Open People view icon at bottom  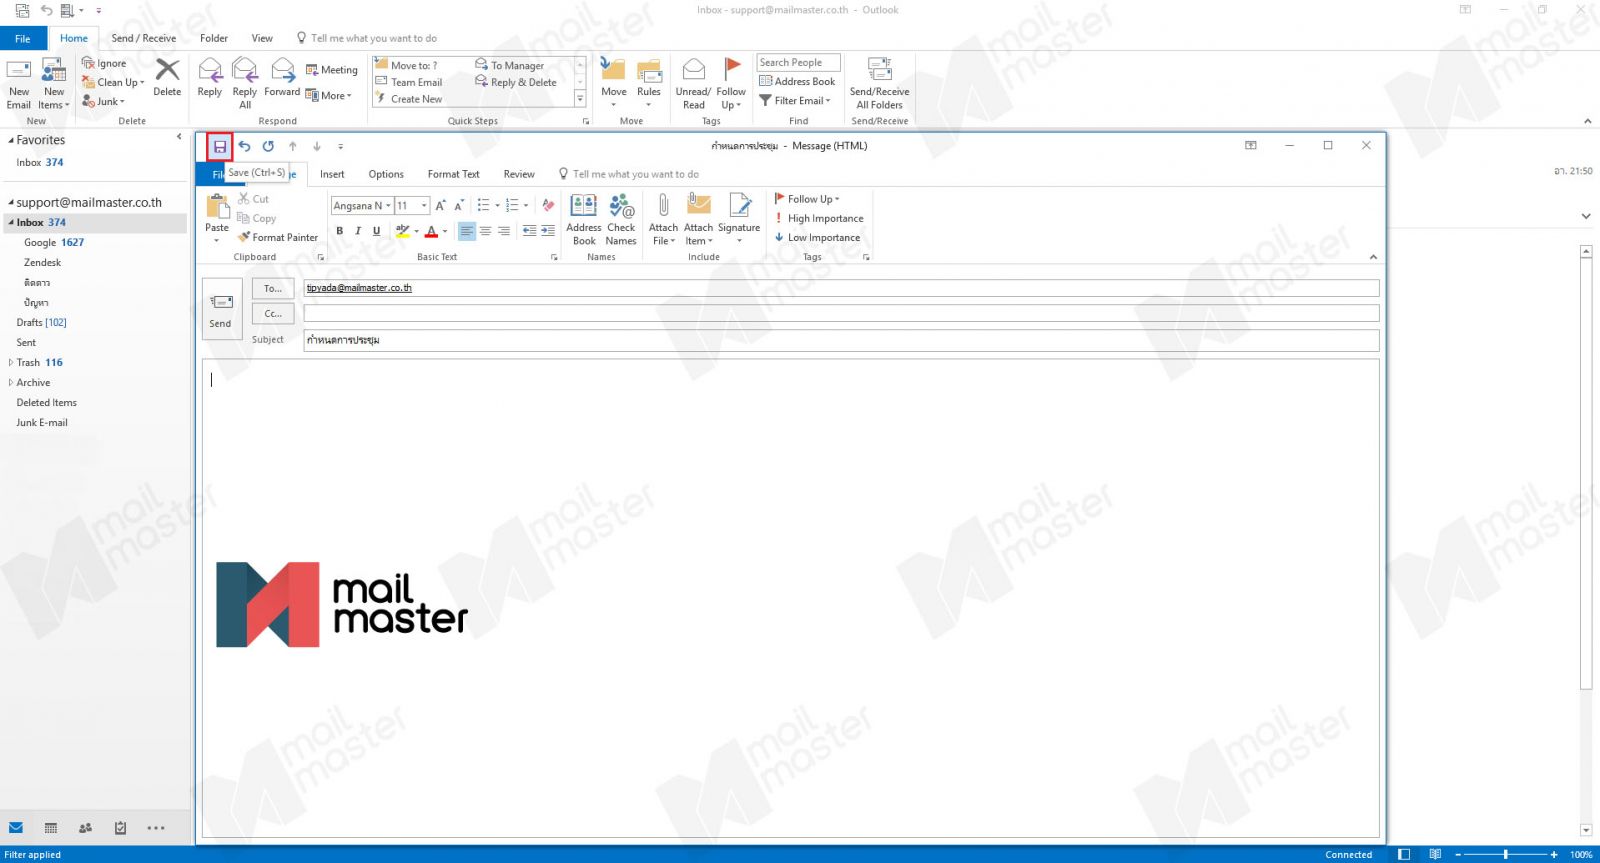(x=85, y=828)
